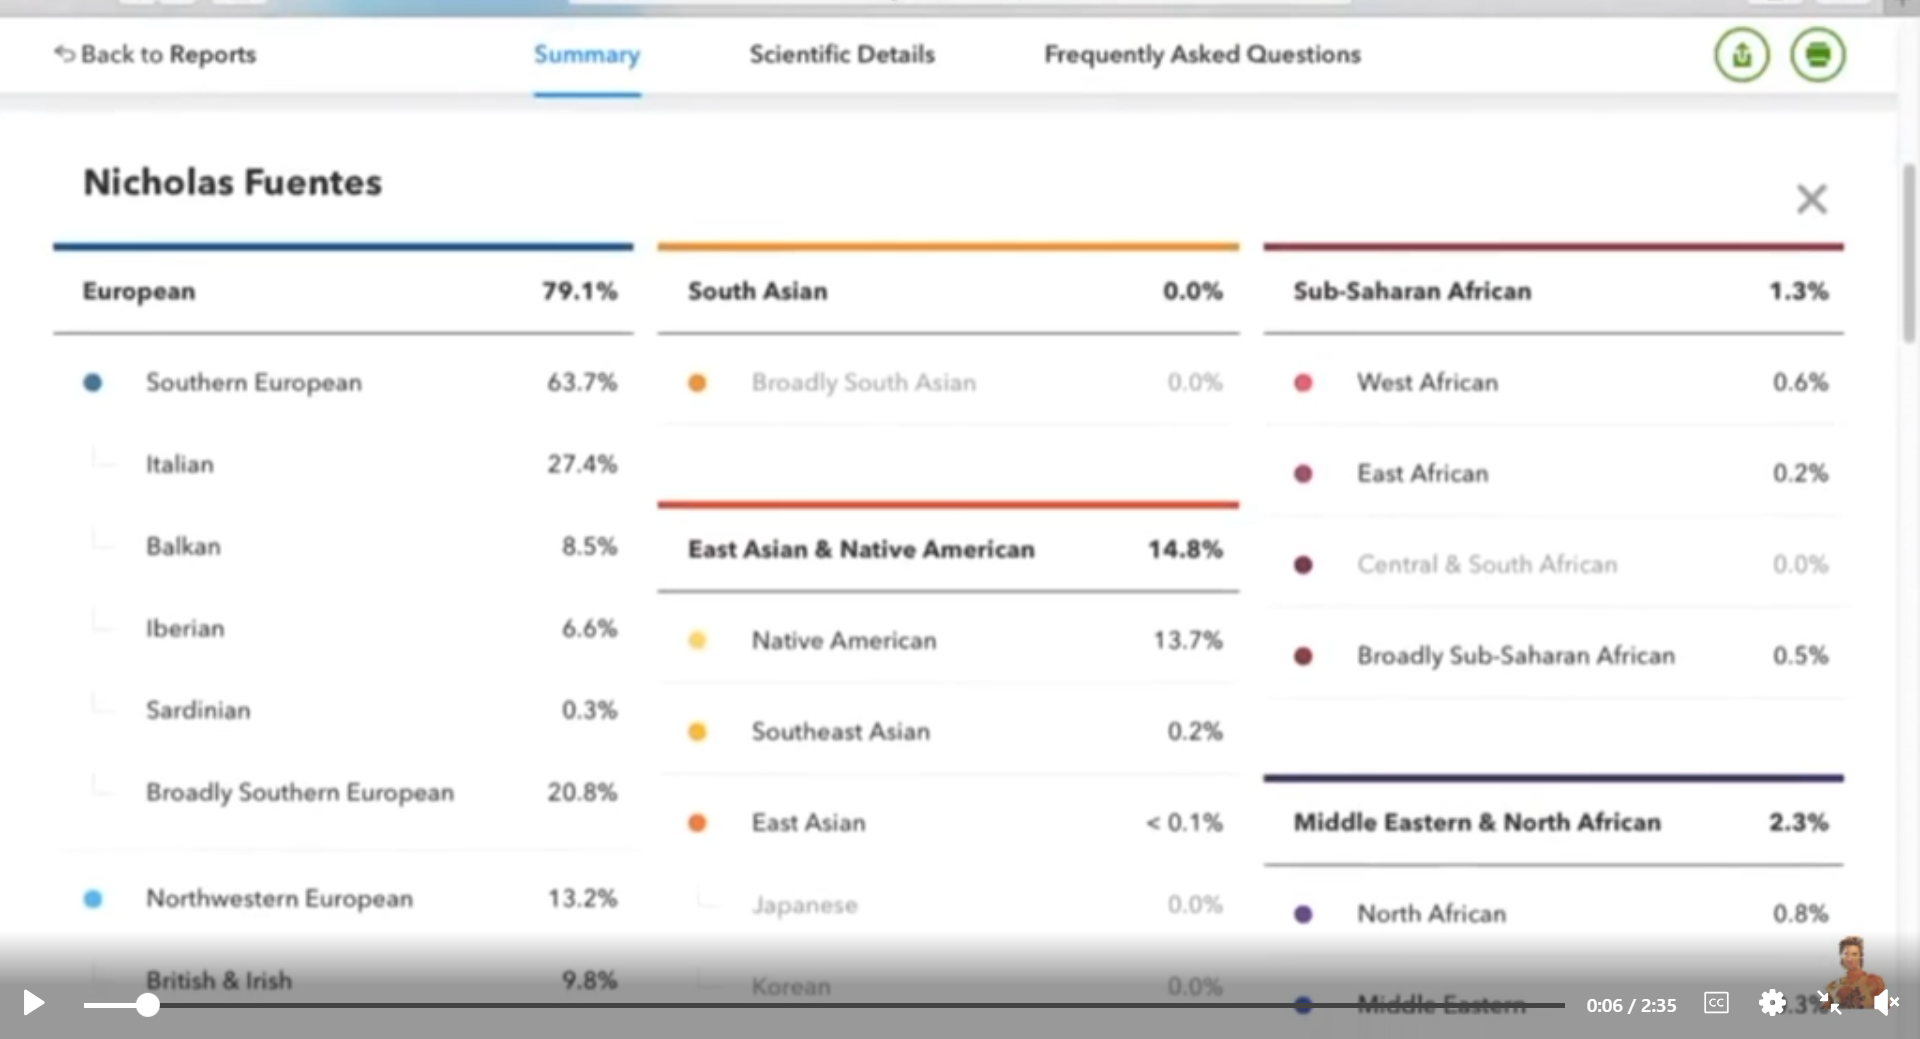Click the 14.8% East Asian & Native American value

point(1185,549)
